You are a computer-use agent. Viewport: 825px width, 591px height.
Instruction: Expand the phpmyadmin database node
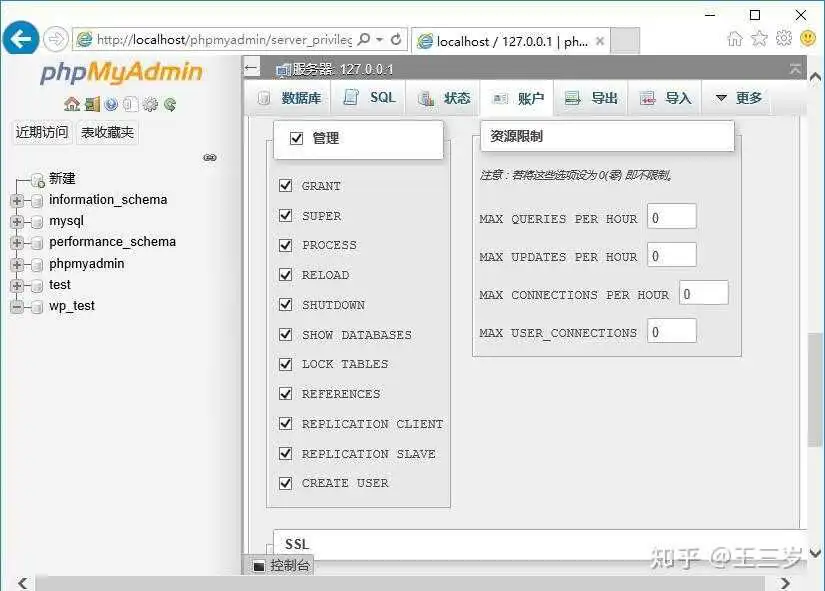tap(17, 264)
